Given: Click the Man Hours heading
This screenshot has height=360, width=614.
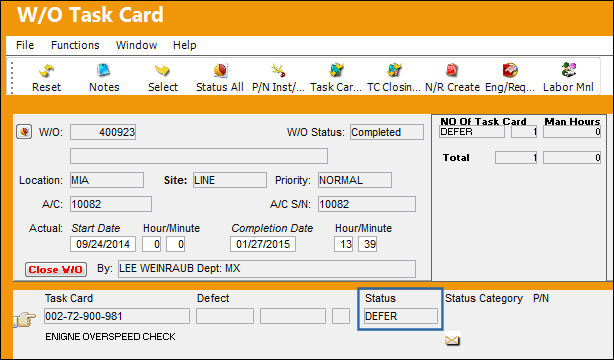Looking at the screenshot, I should pyautogui.click(x=572, y=122).
